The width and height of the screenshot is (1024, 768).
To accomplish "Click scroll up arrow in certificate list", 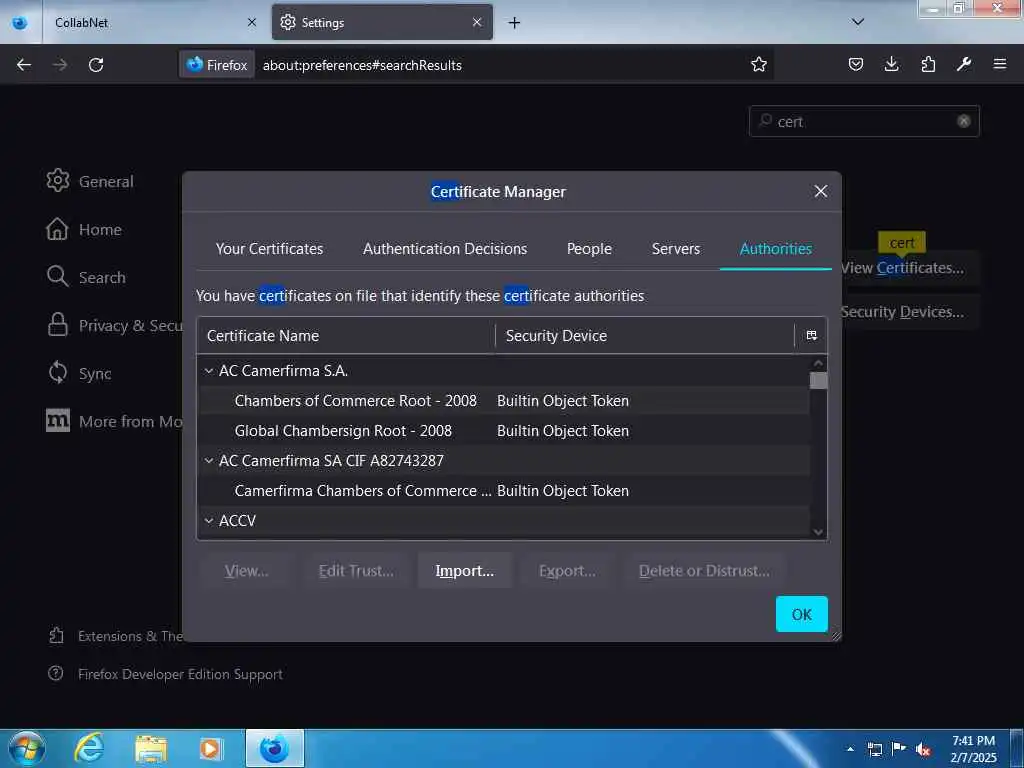I will click(x=818, y=363).
